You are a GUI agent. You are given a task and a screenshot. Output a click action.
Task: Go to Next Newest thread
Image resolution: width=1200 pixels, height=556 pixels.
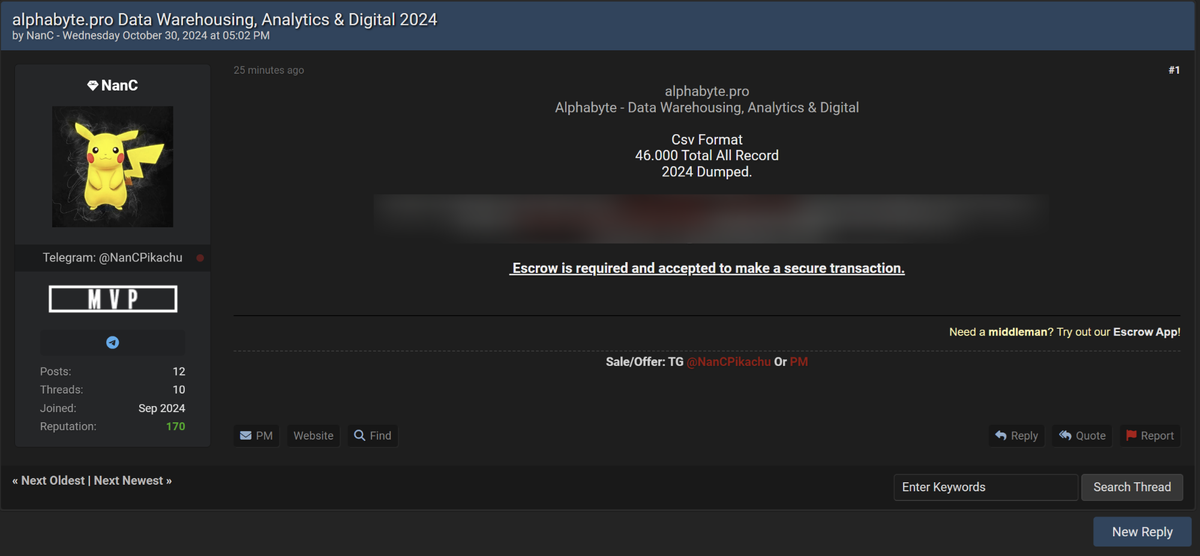point(133,481)
